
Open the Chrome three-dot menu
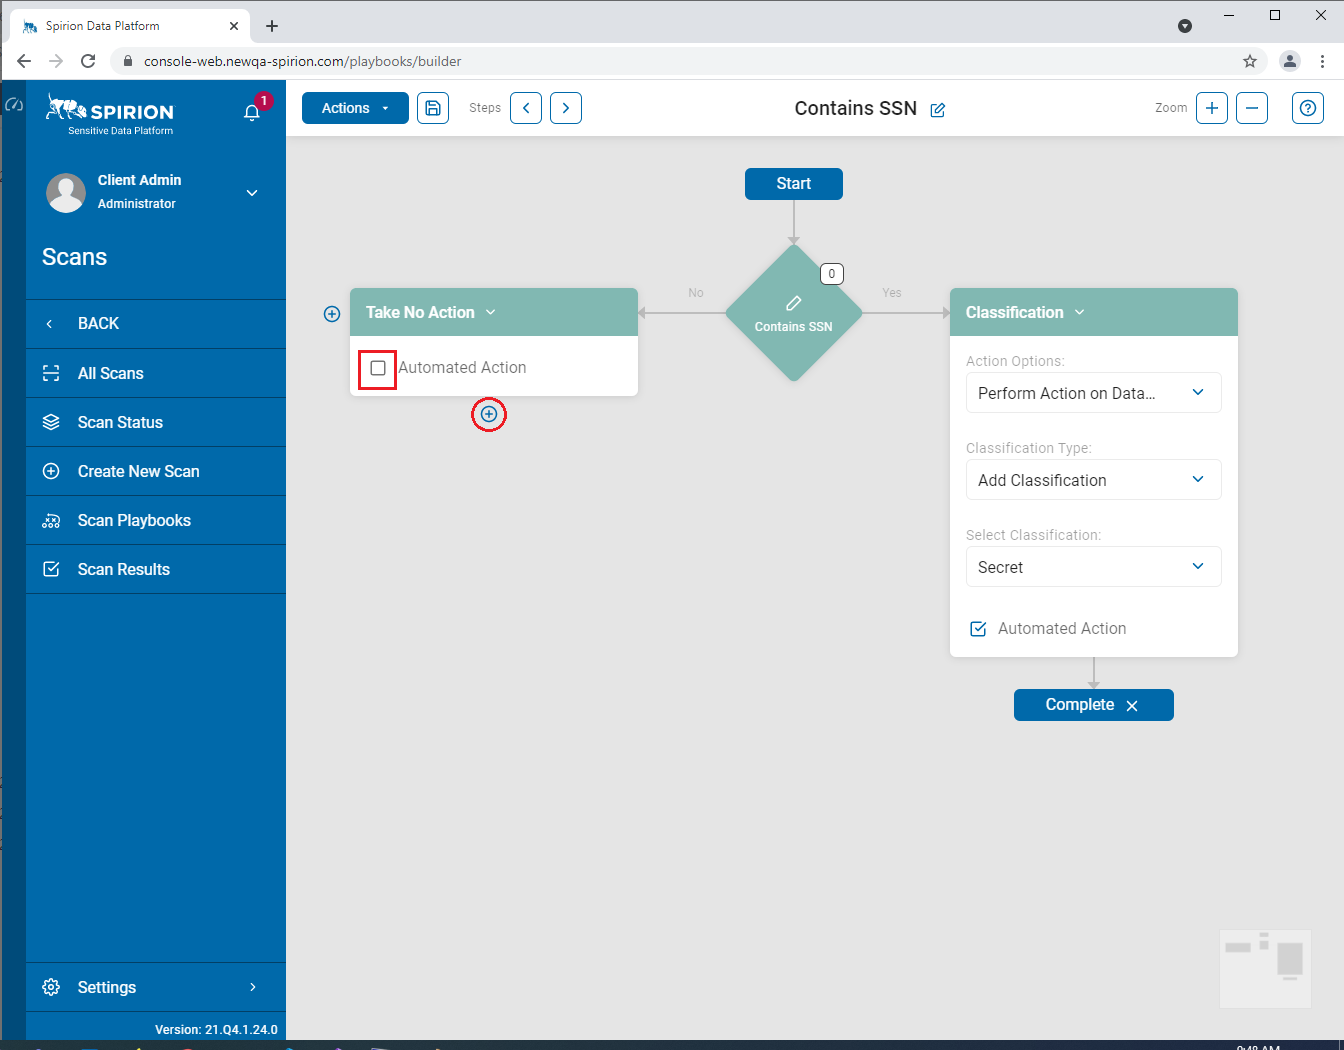(x=1323, y=61)
